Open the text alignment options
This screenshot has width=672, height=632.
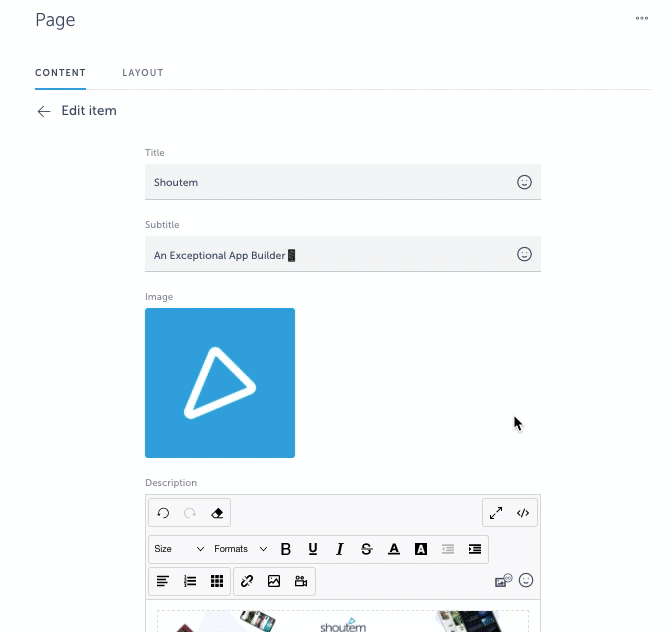pyautogui.click(x=162, y=581)
